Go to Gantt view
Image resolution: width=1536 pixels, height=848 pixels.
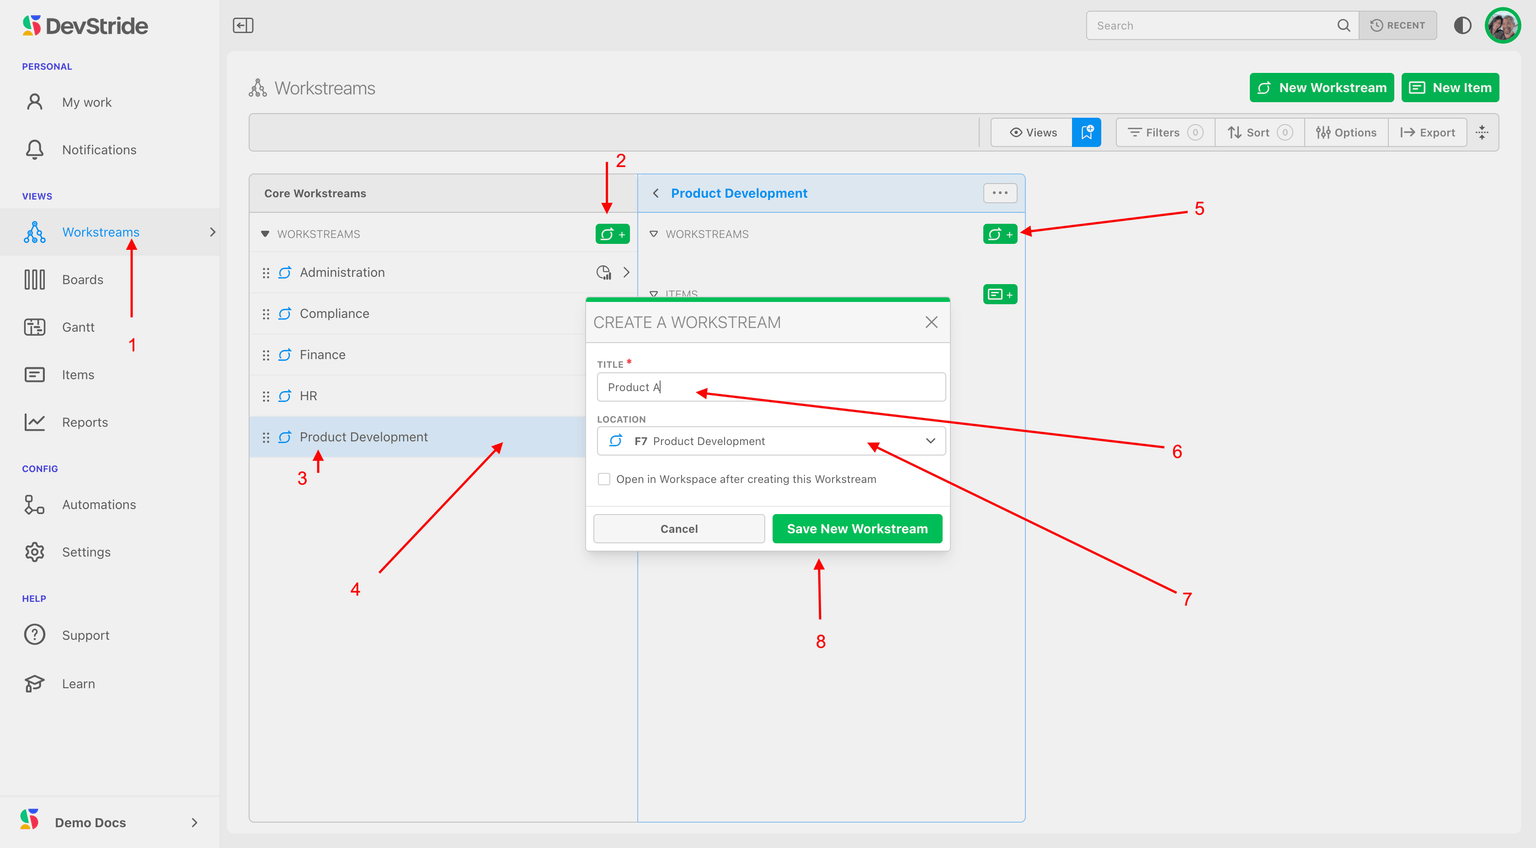(78, 327)
